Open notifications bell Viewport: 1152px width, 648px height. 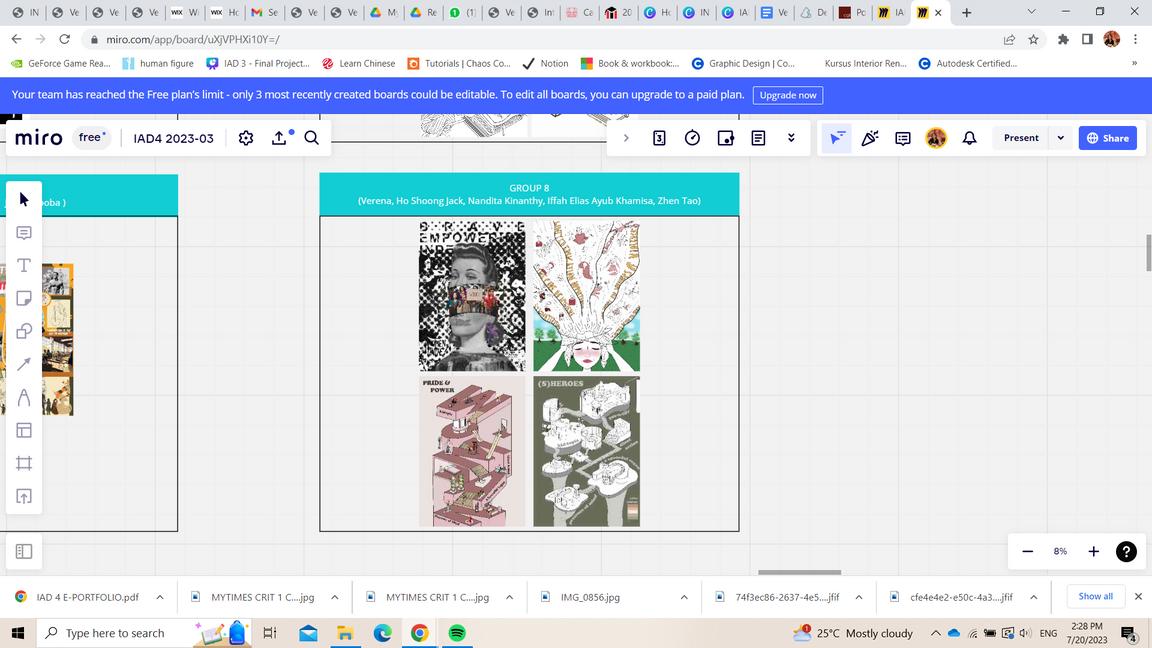tap(970, 138)
